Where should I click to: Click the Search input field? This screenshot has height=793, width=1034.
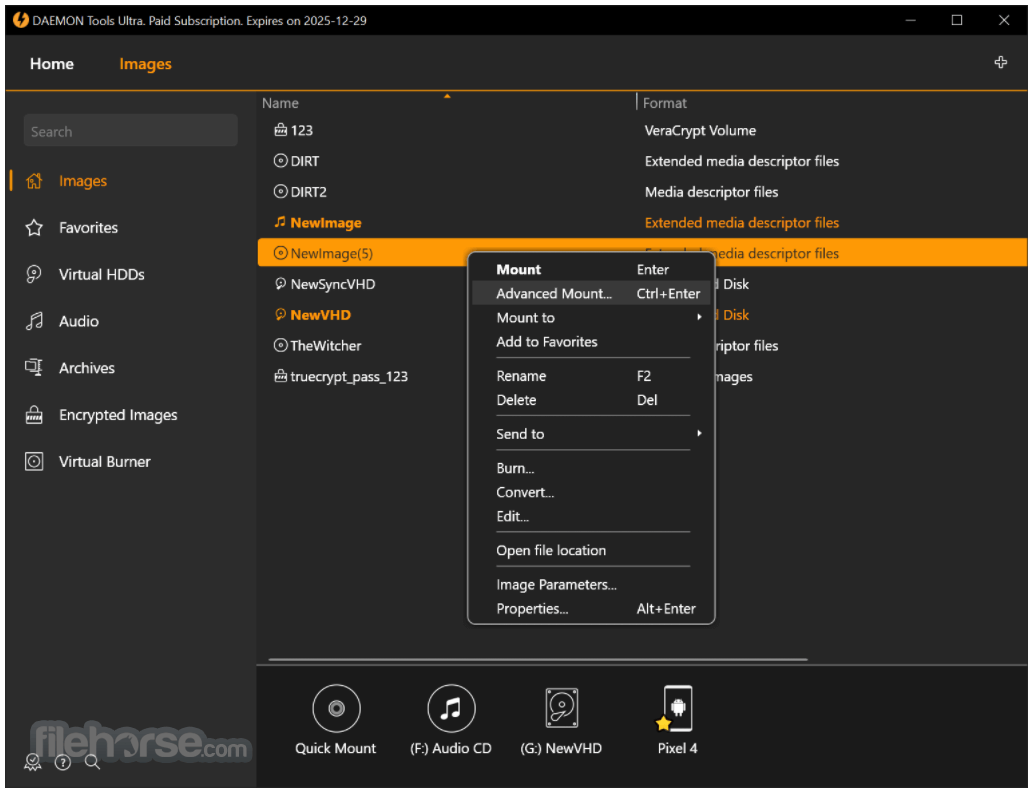pyautogui.click(x=131, y=131)
